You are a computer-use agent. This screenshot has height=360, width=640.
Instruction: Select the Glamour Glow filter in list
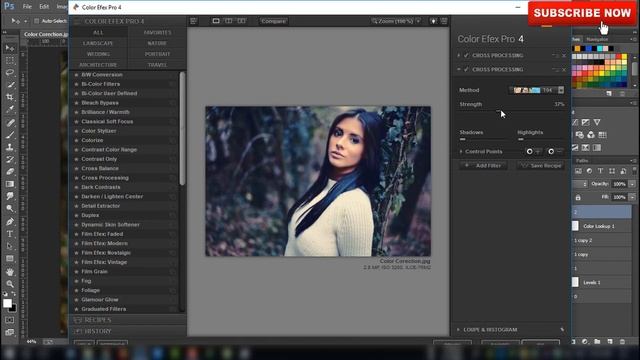(x=100, y=300)
